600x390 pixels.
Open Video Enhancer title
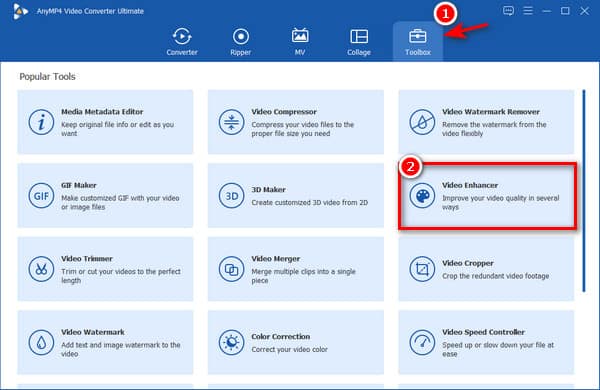tap(470, 185)
